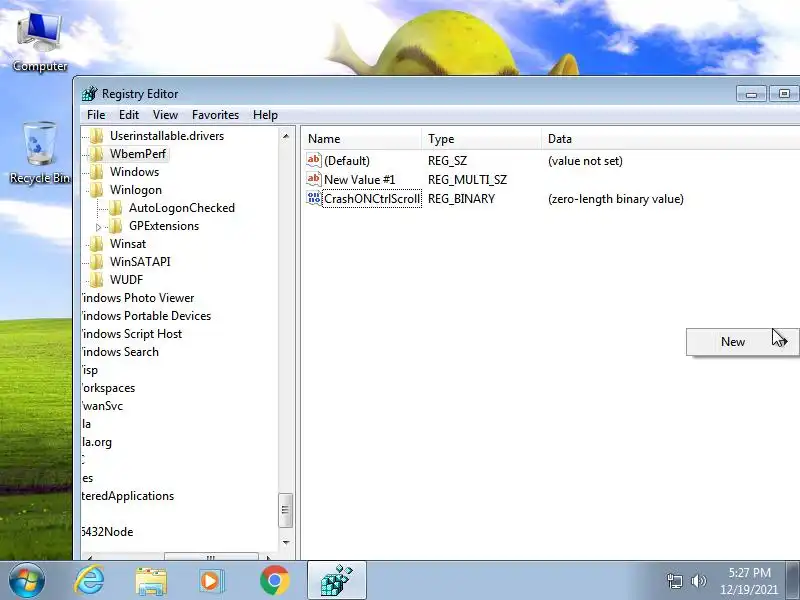
Task: Click the (zero-length binary value) data cell
Action: pyautogui.click(x=616, y=199)
